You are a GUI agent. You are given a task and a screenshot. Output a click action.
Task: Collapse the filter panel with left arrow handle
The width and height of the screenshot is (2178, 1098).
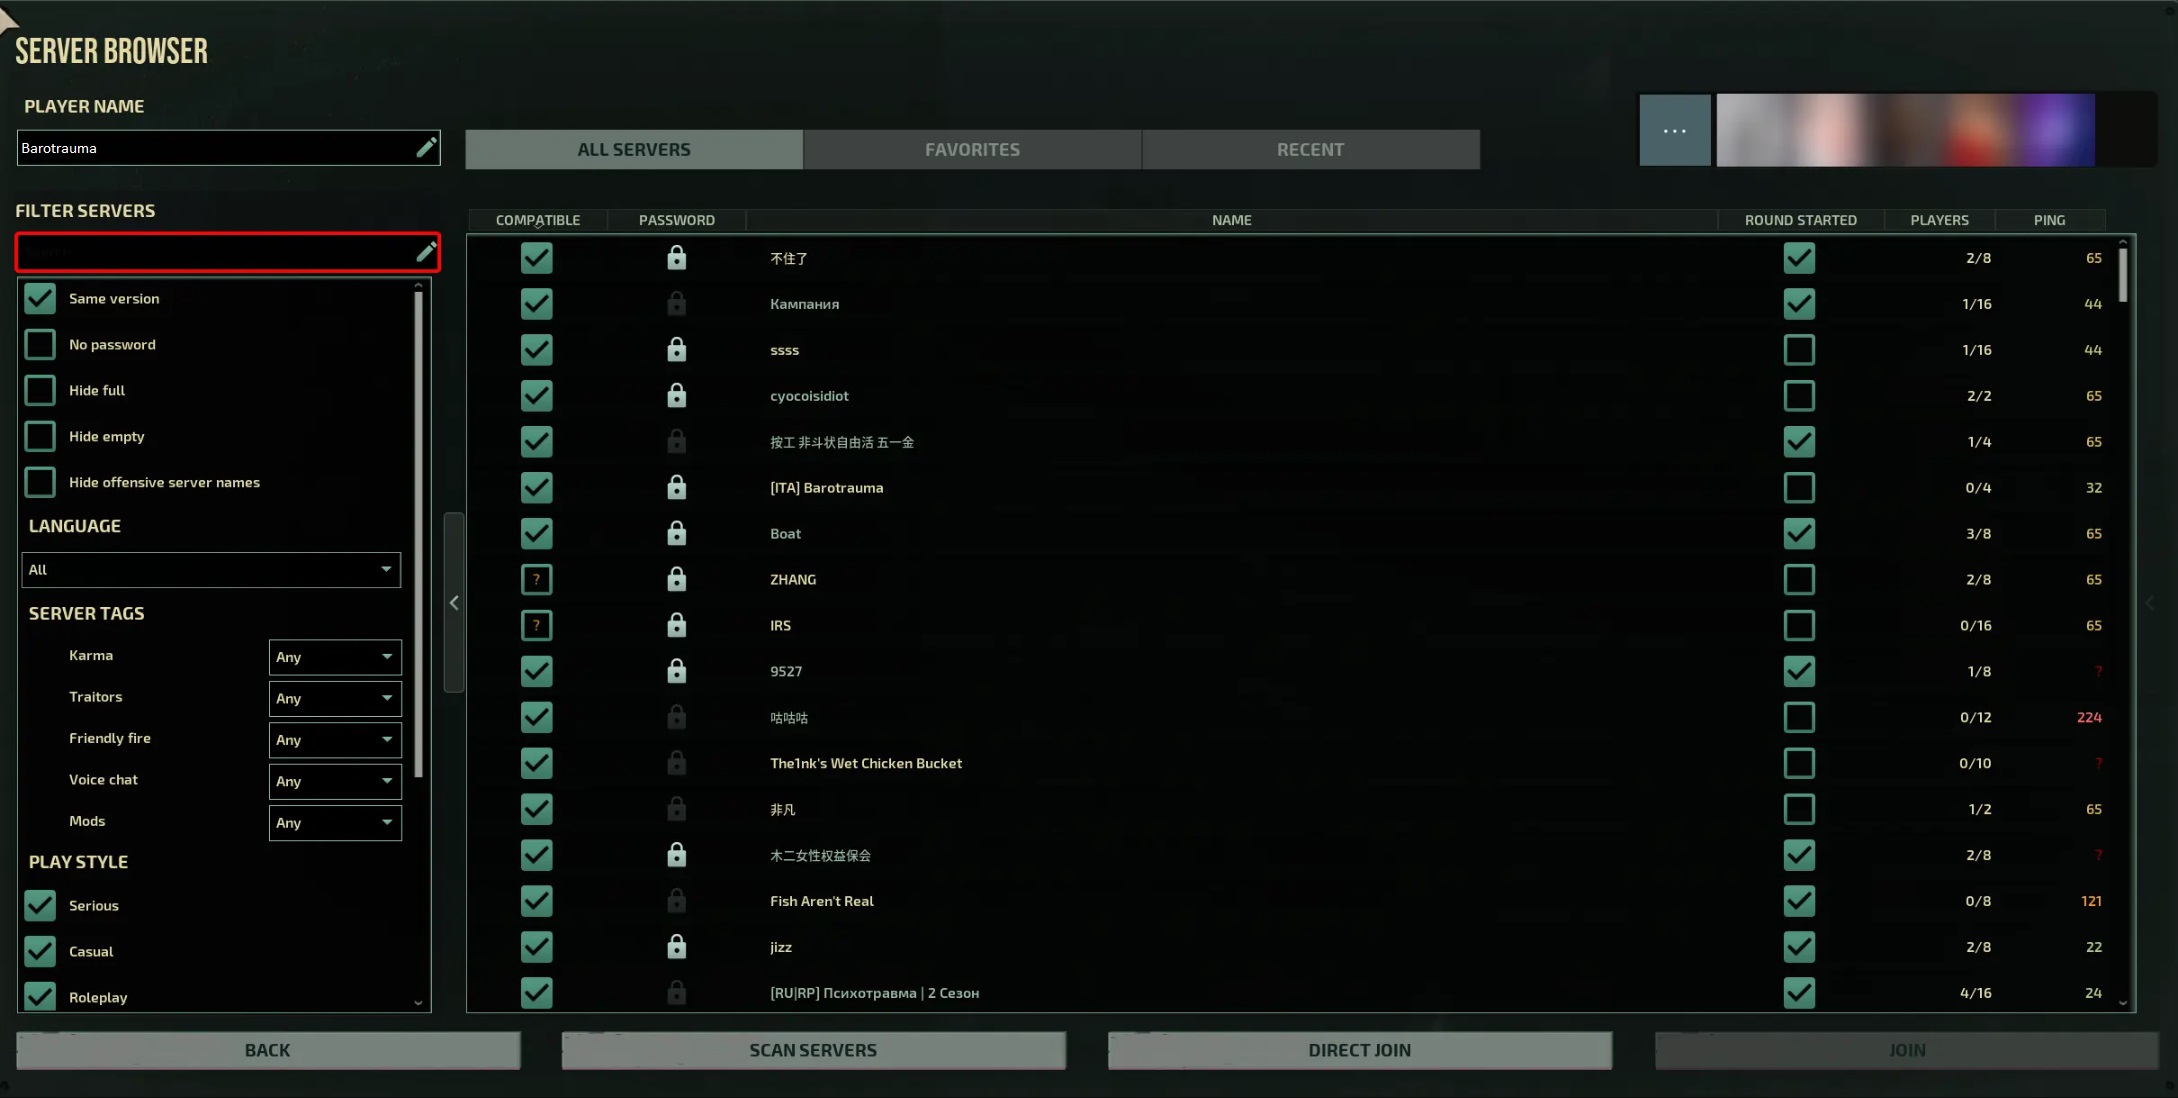pos(454,602)
